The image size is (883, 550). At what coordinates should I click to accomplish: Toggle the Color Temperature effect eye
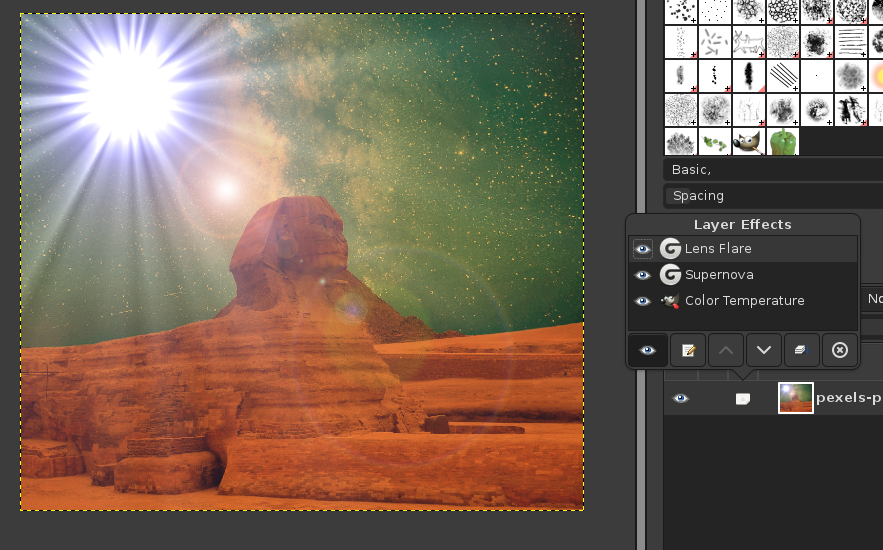tap(643, 301)
